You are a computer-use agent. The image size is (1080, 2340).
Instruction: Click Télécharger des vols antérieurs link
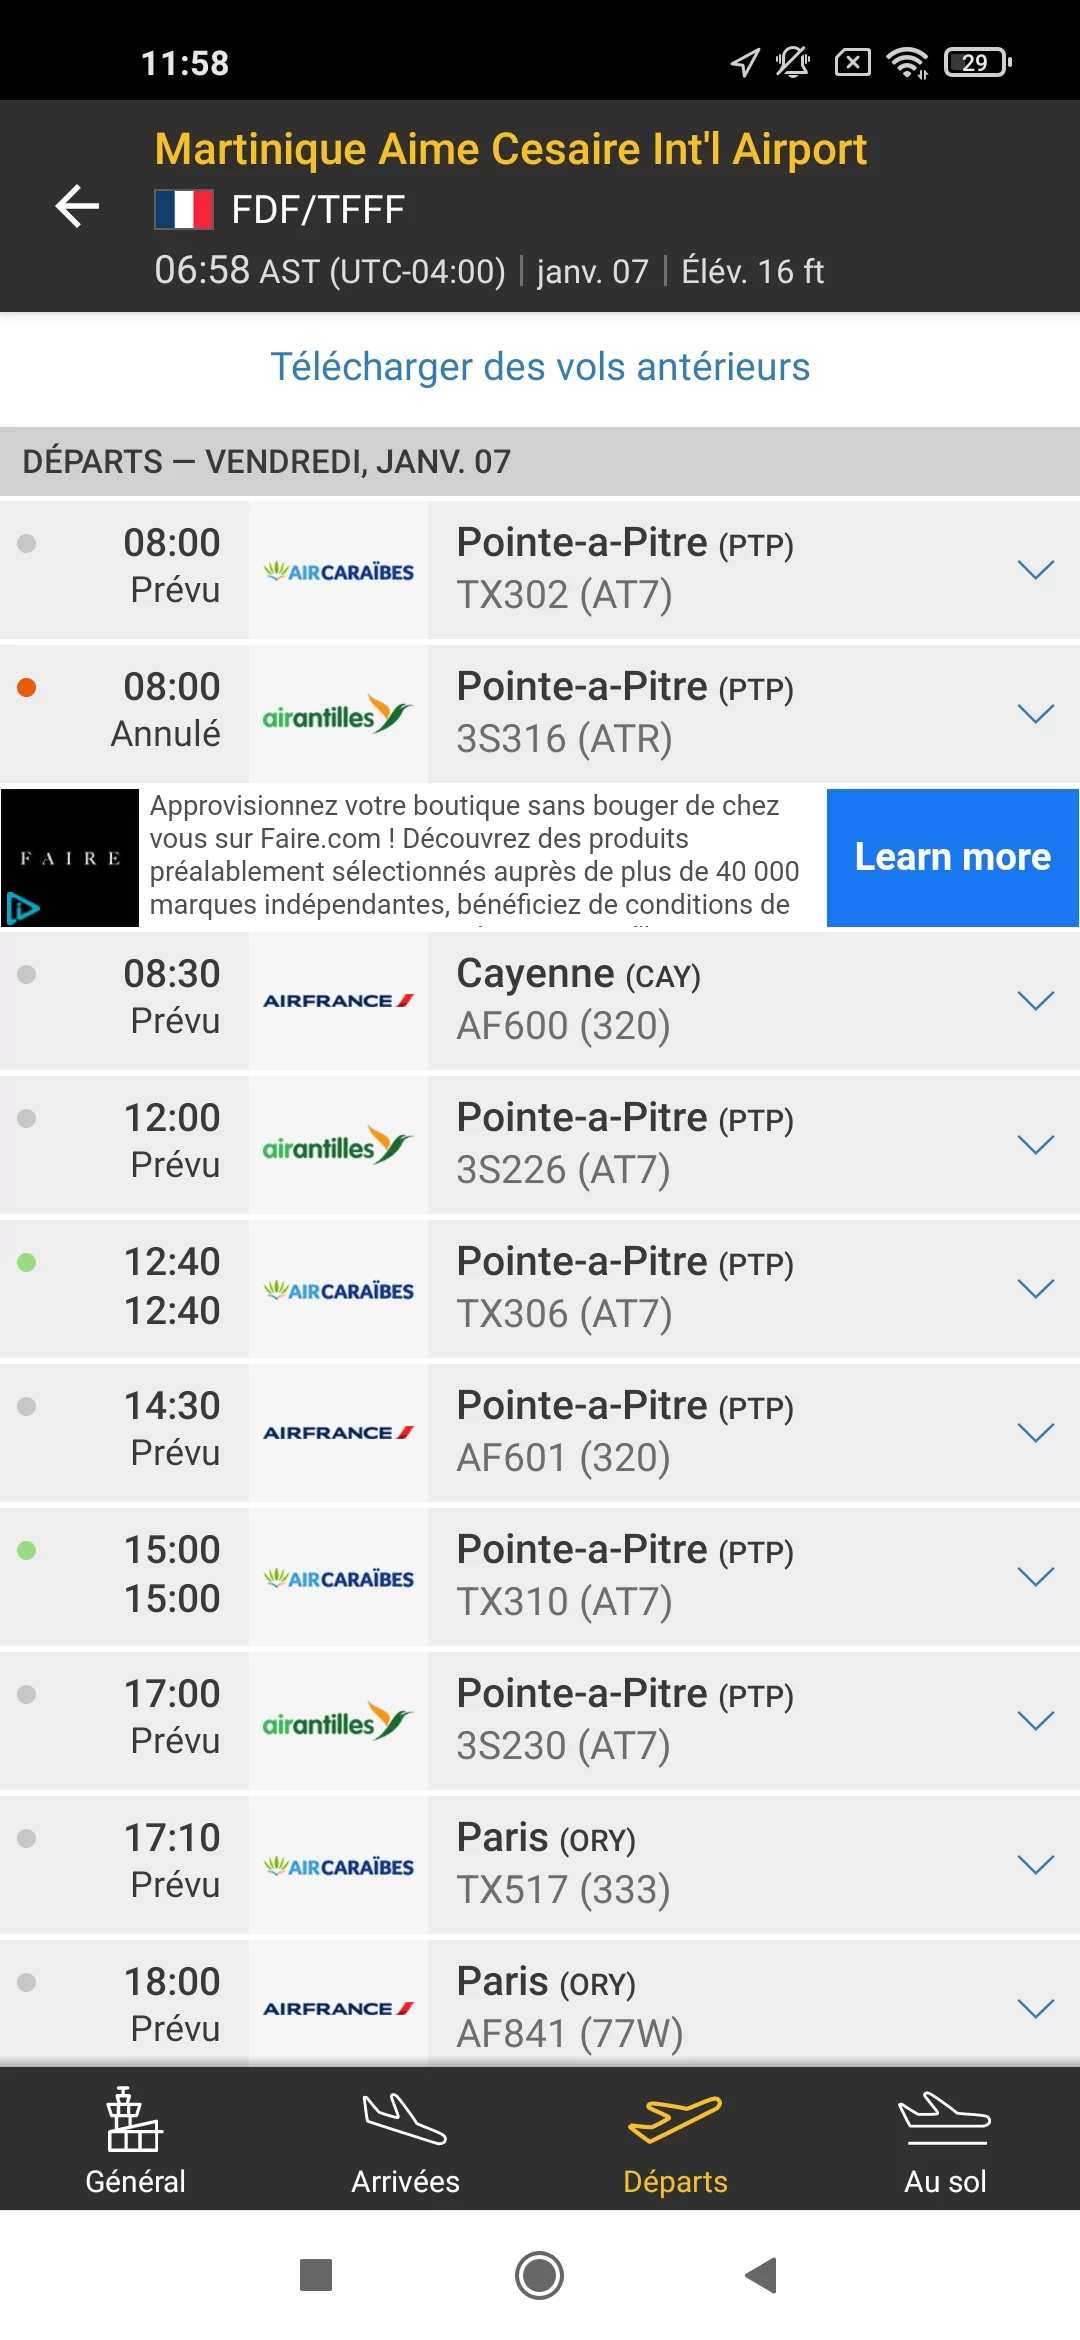(x=540, y=367)
